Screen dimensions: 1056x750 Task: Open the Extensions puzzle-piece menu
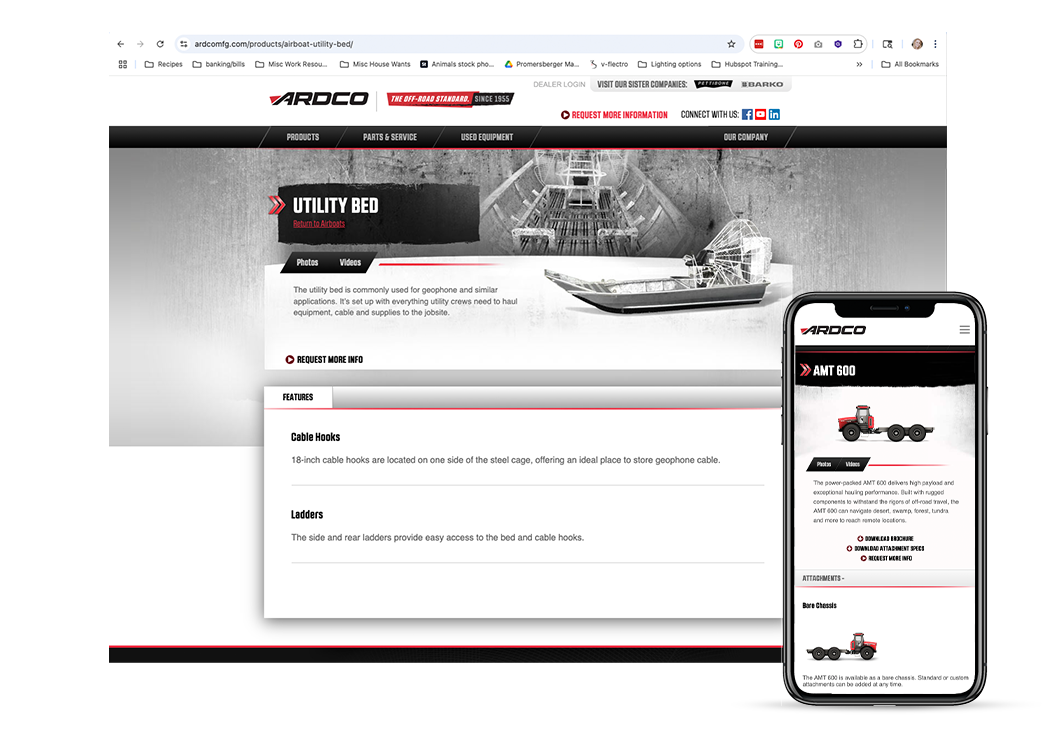[857, 44]
